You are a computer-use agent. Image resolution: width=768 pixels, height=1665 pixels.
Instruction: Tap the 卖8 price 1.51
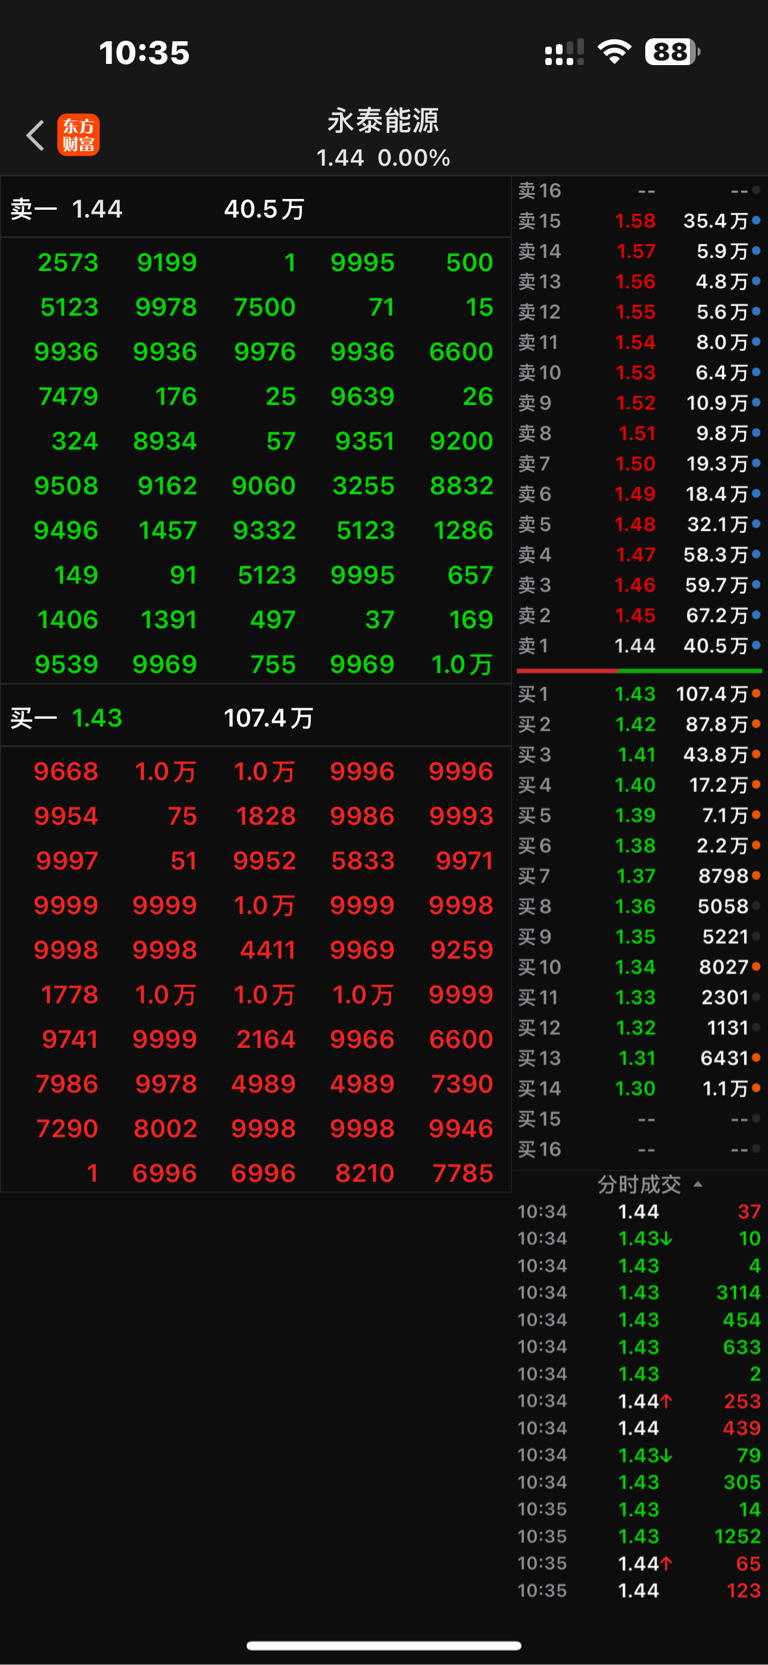[x=636, y=433]
